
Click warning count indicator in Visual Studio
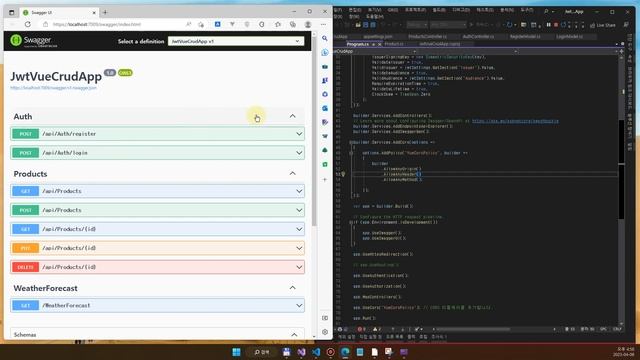(x=376, y=329)
